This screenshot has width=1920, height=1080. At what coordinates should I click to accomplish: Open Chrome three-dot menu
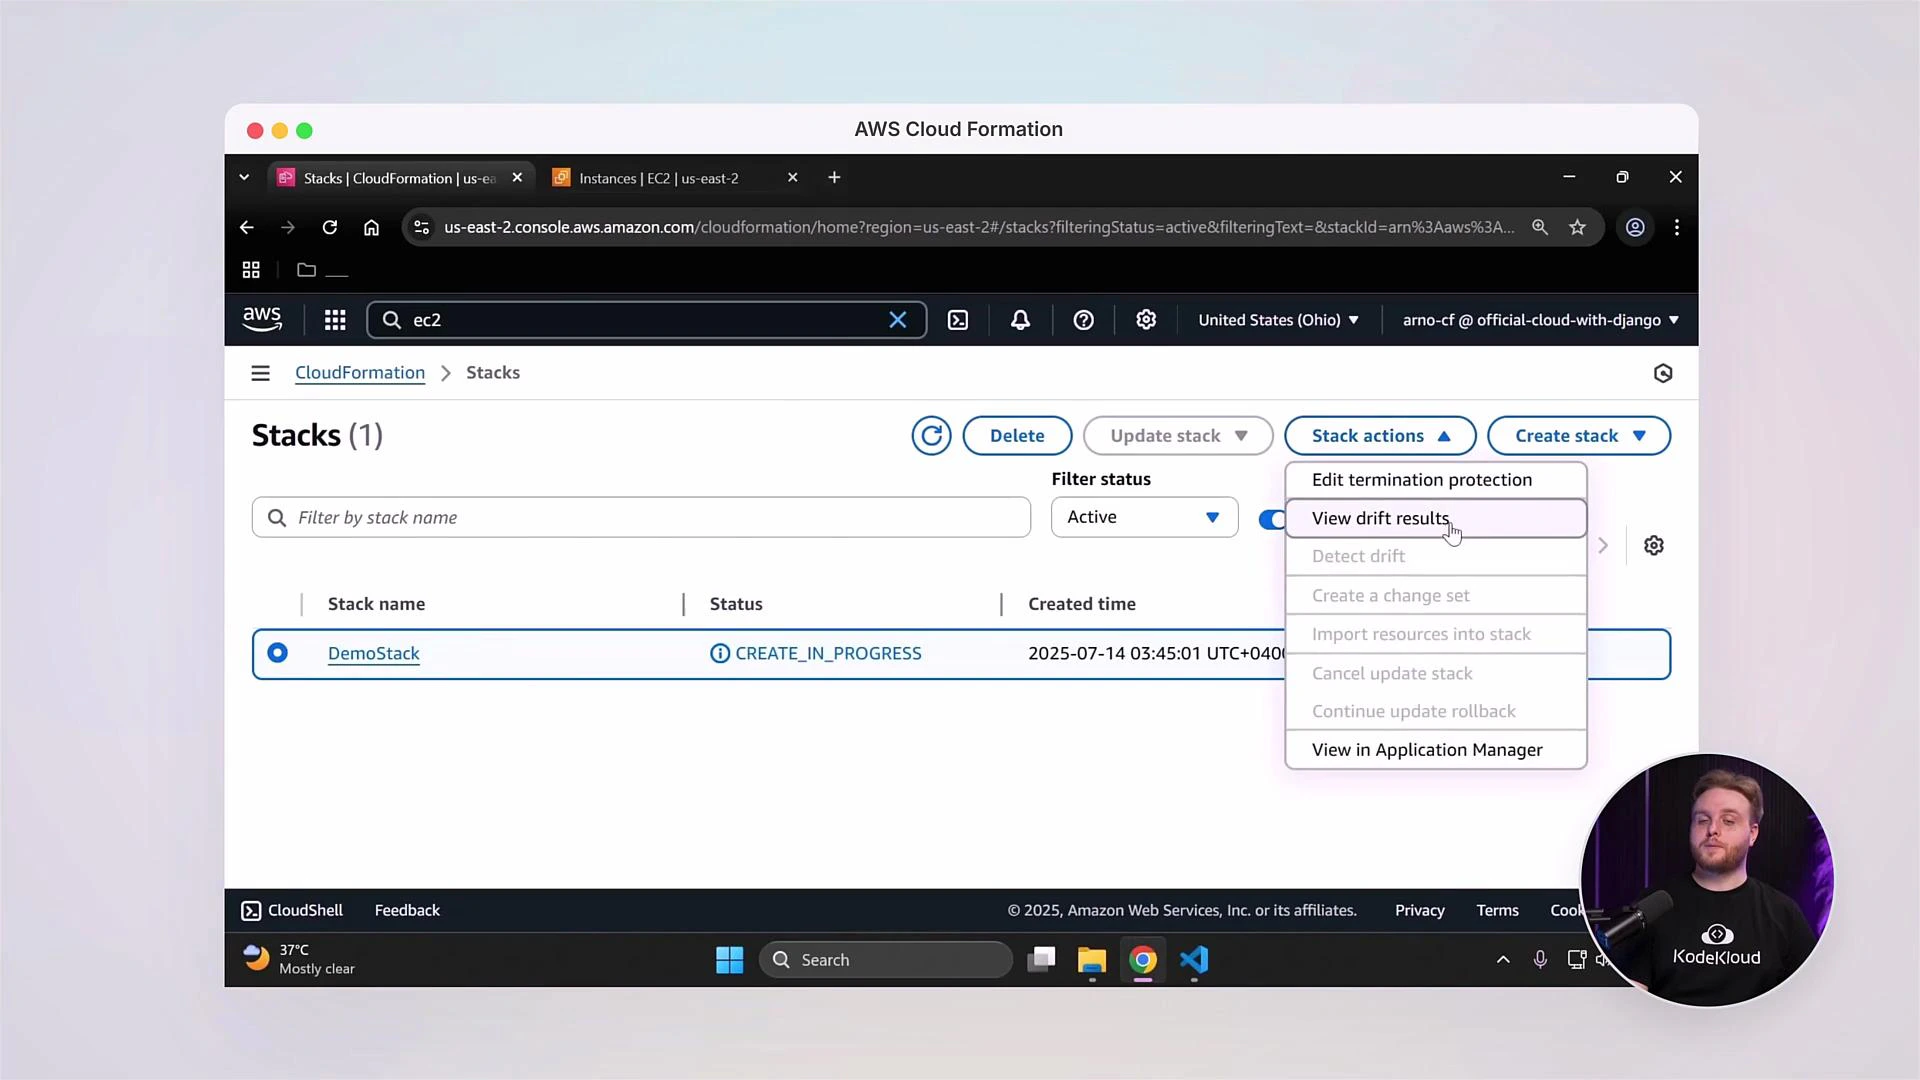click(x=1677, y=227)
